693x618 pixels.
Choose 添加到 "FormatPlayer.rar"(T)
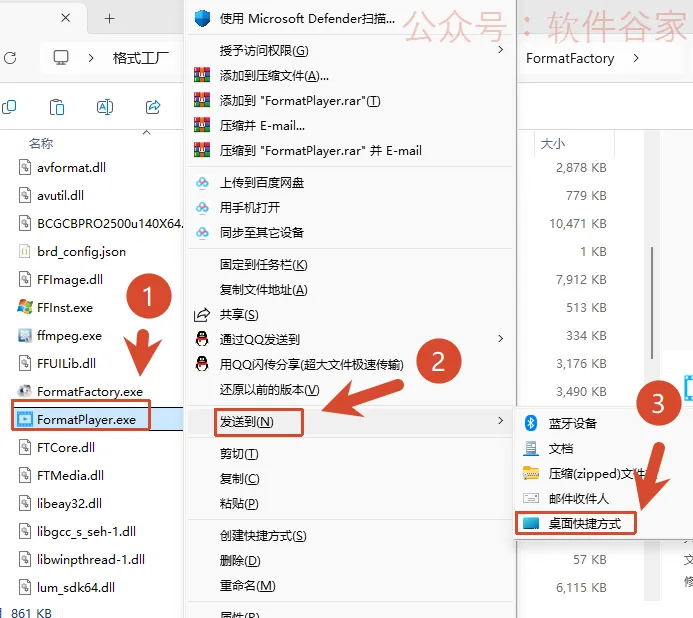(x=350, y=100)
